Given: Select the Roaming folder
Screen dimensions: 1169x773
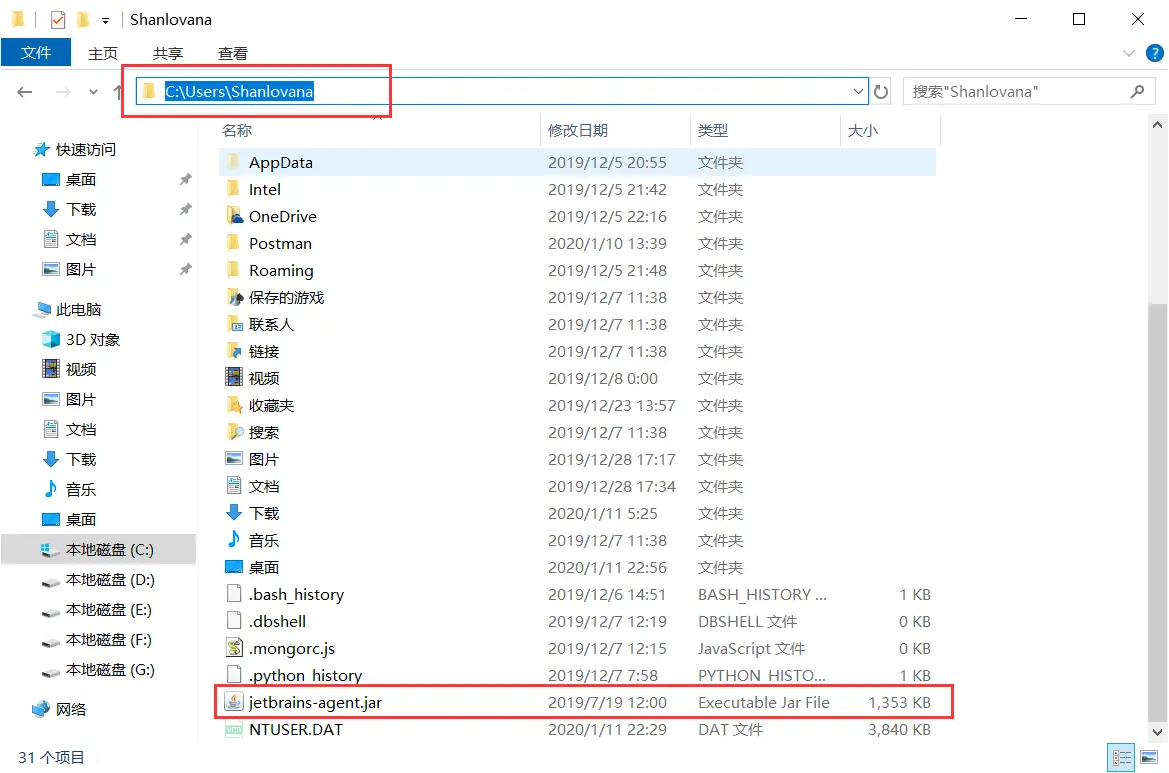Looking at the screenshot, I should point(281,271).
